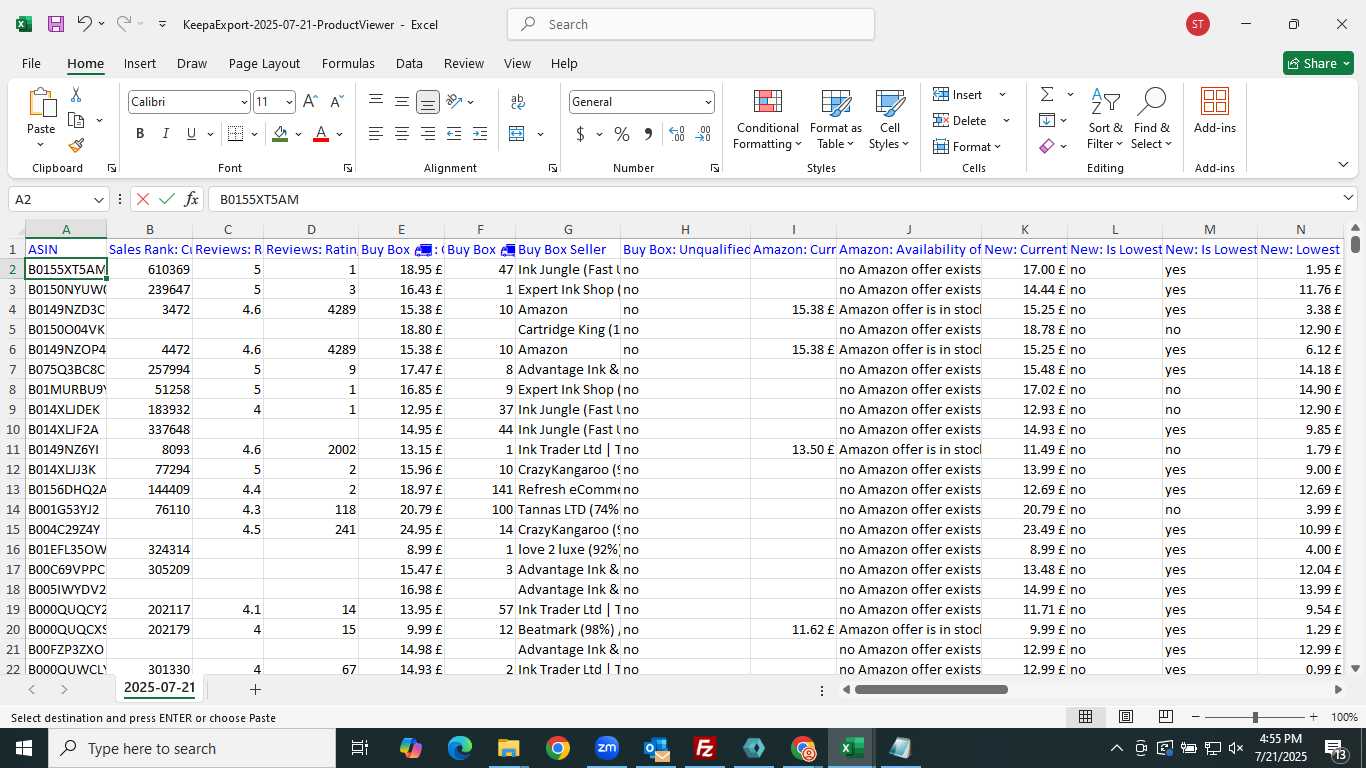Apply Wrap Text icon
Viewport: 1366px width, 768px height.
(x=518, y=102)
